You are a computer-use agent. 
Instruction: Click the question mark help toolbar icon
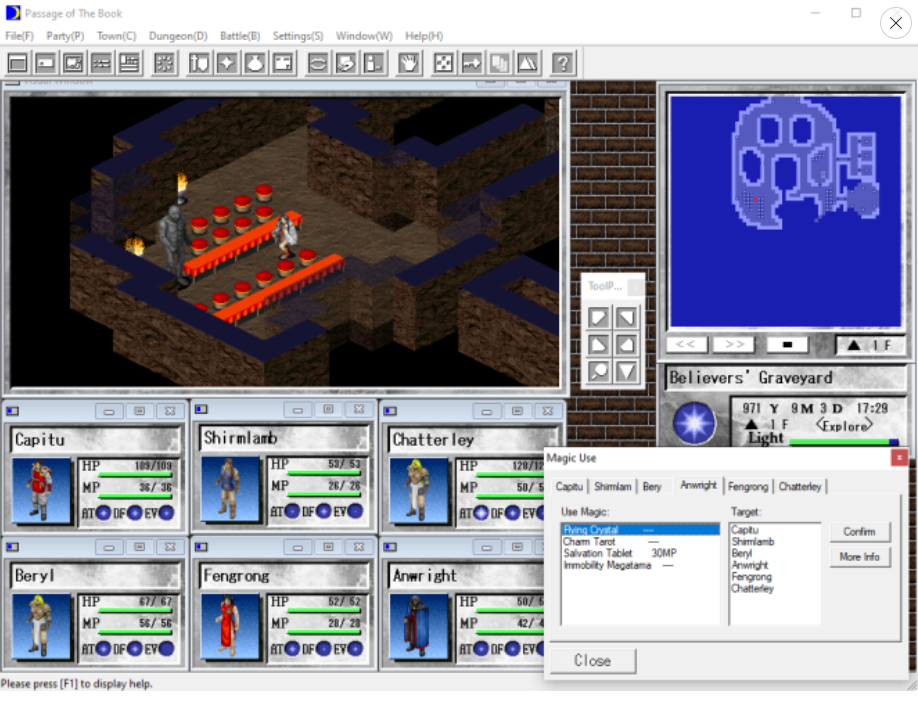pos(563,63)
